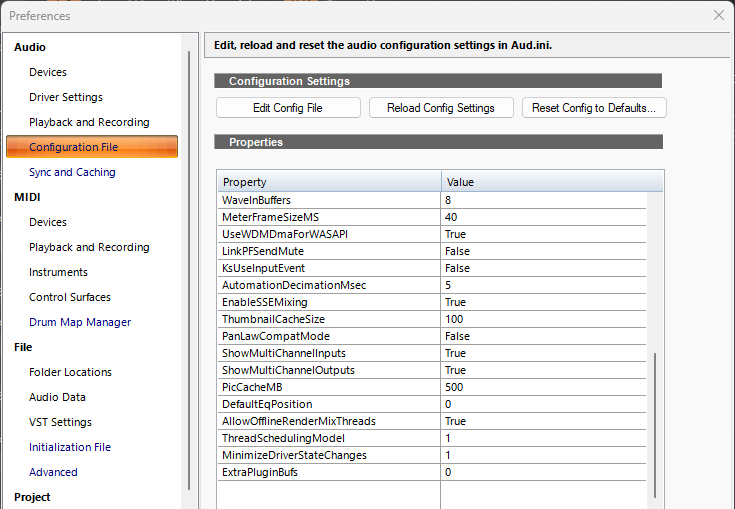735x509 pixels.
Task: Select PanLawCompatMode property name
Action: click(276, 336)
